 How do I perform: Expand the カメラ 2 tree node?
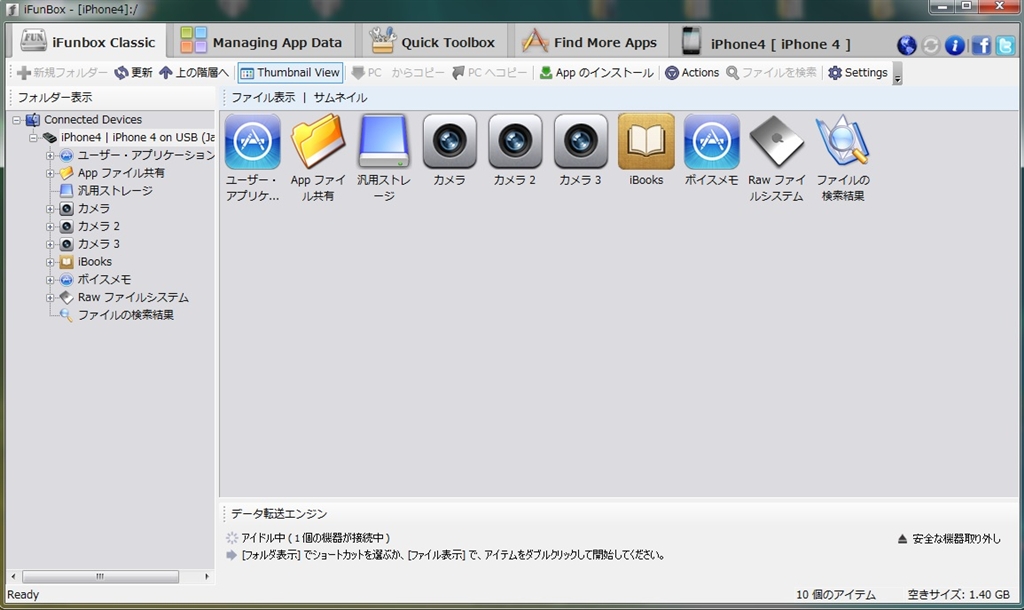click(50, 226)
